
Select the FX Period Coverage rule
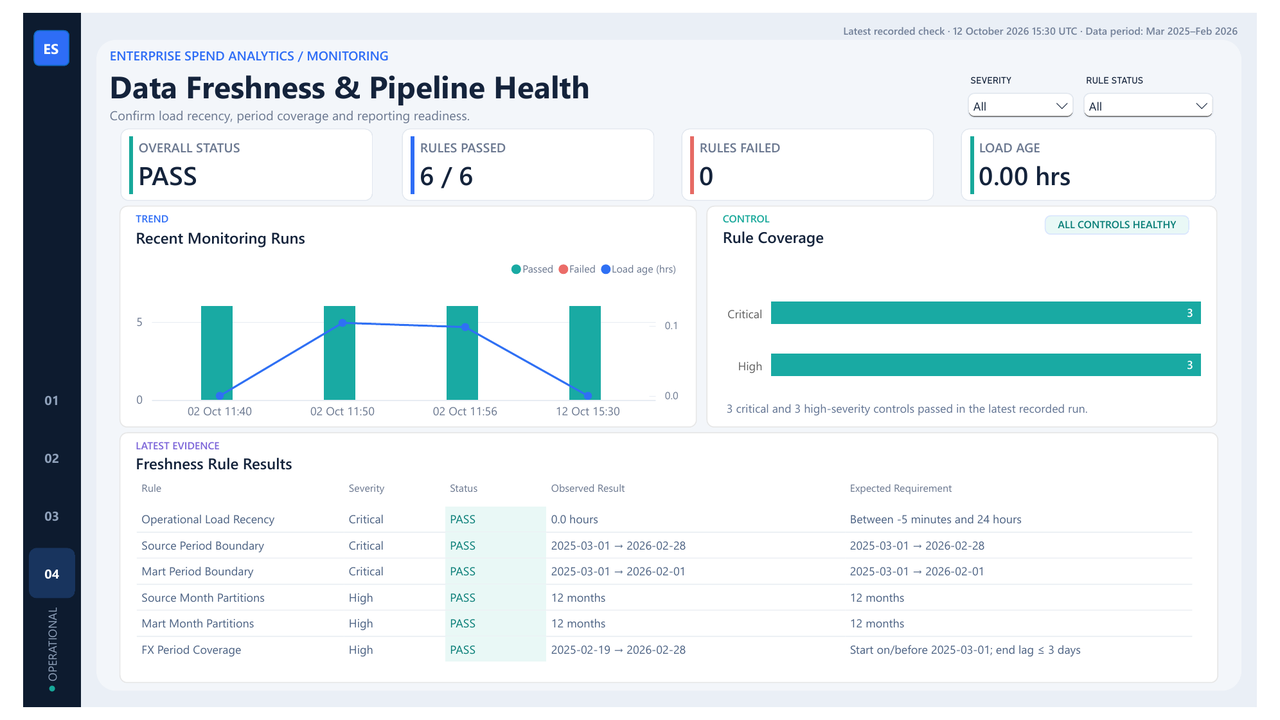pos(191,650)
